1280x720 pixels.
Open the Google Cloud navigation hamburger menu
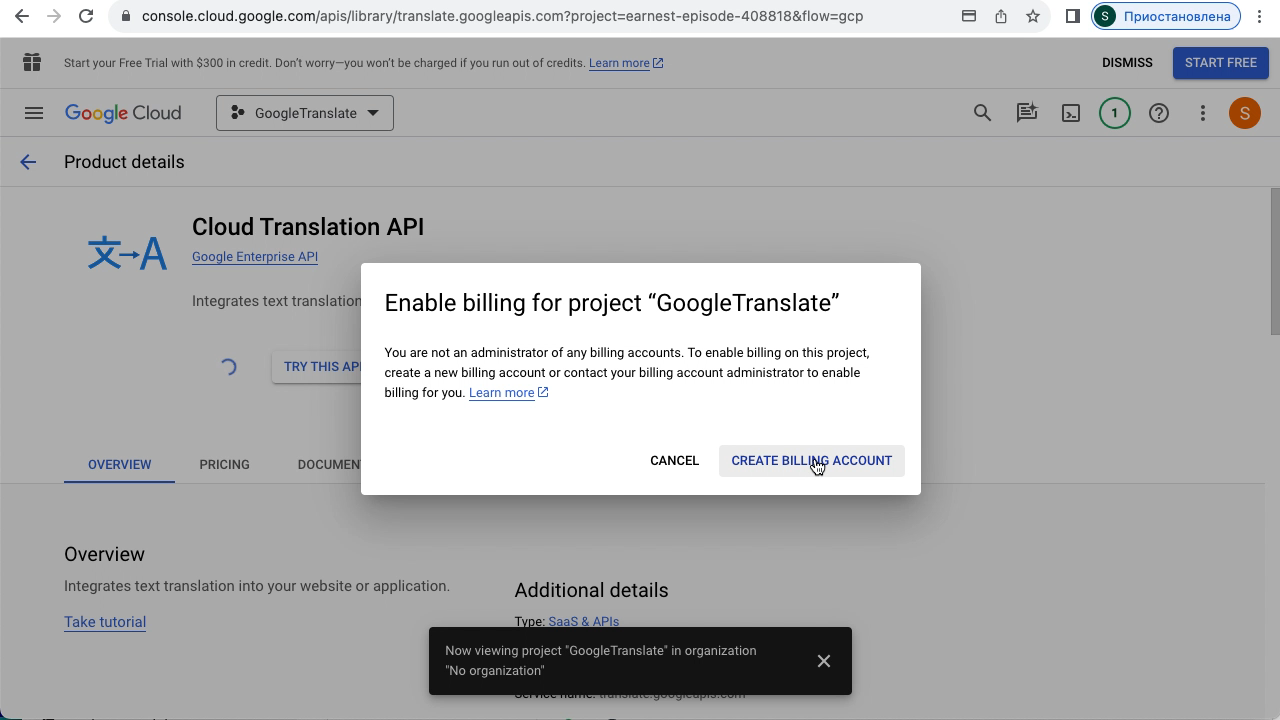(x=34, y=113)
